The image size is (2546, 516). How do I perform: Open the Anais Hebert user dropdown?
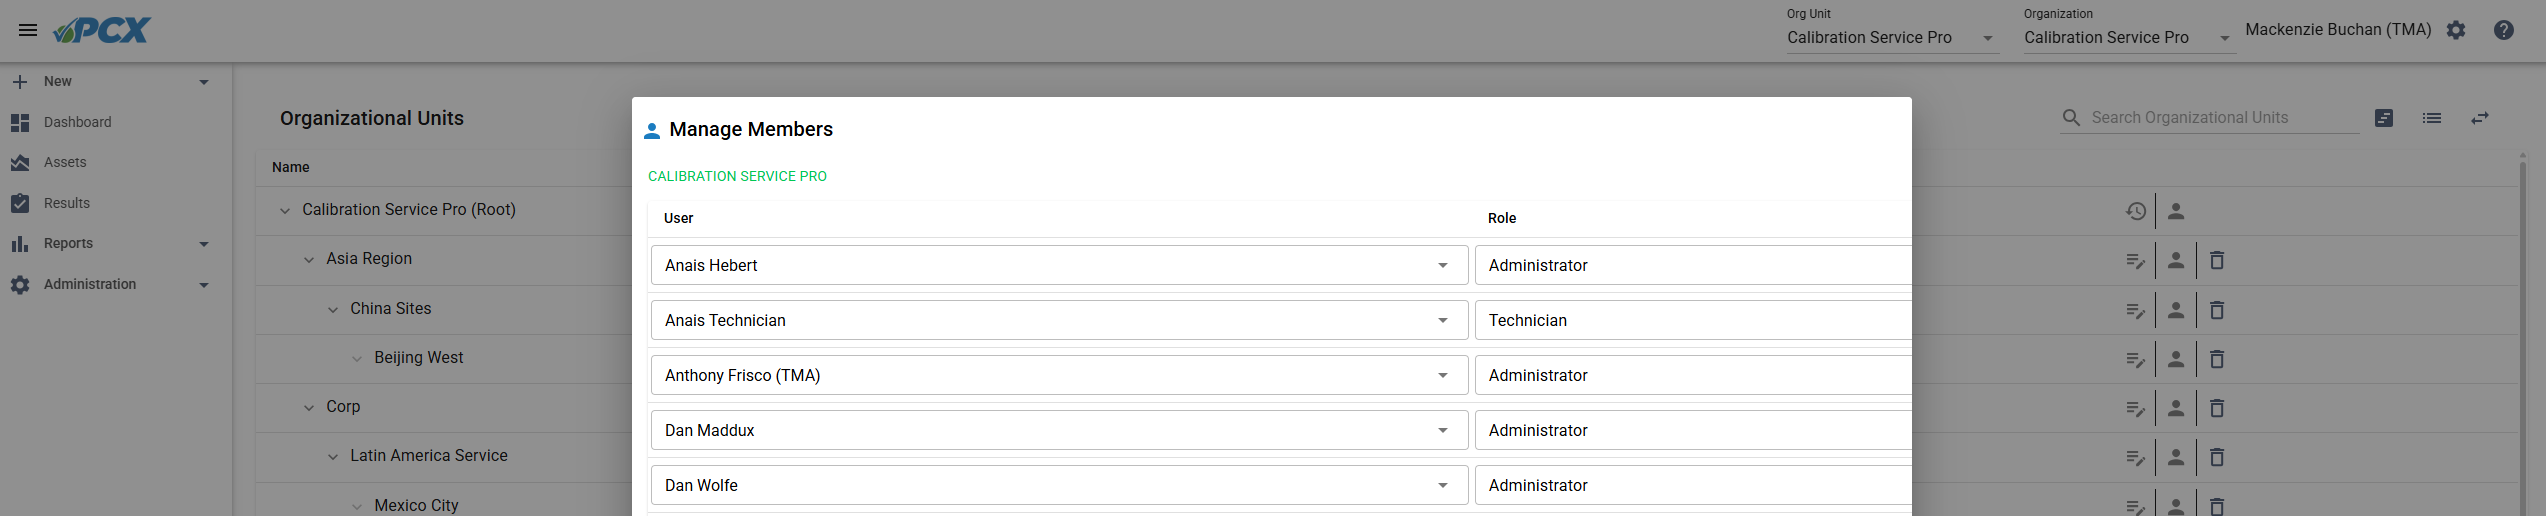pos(1059,265)
